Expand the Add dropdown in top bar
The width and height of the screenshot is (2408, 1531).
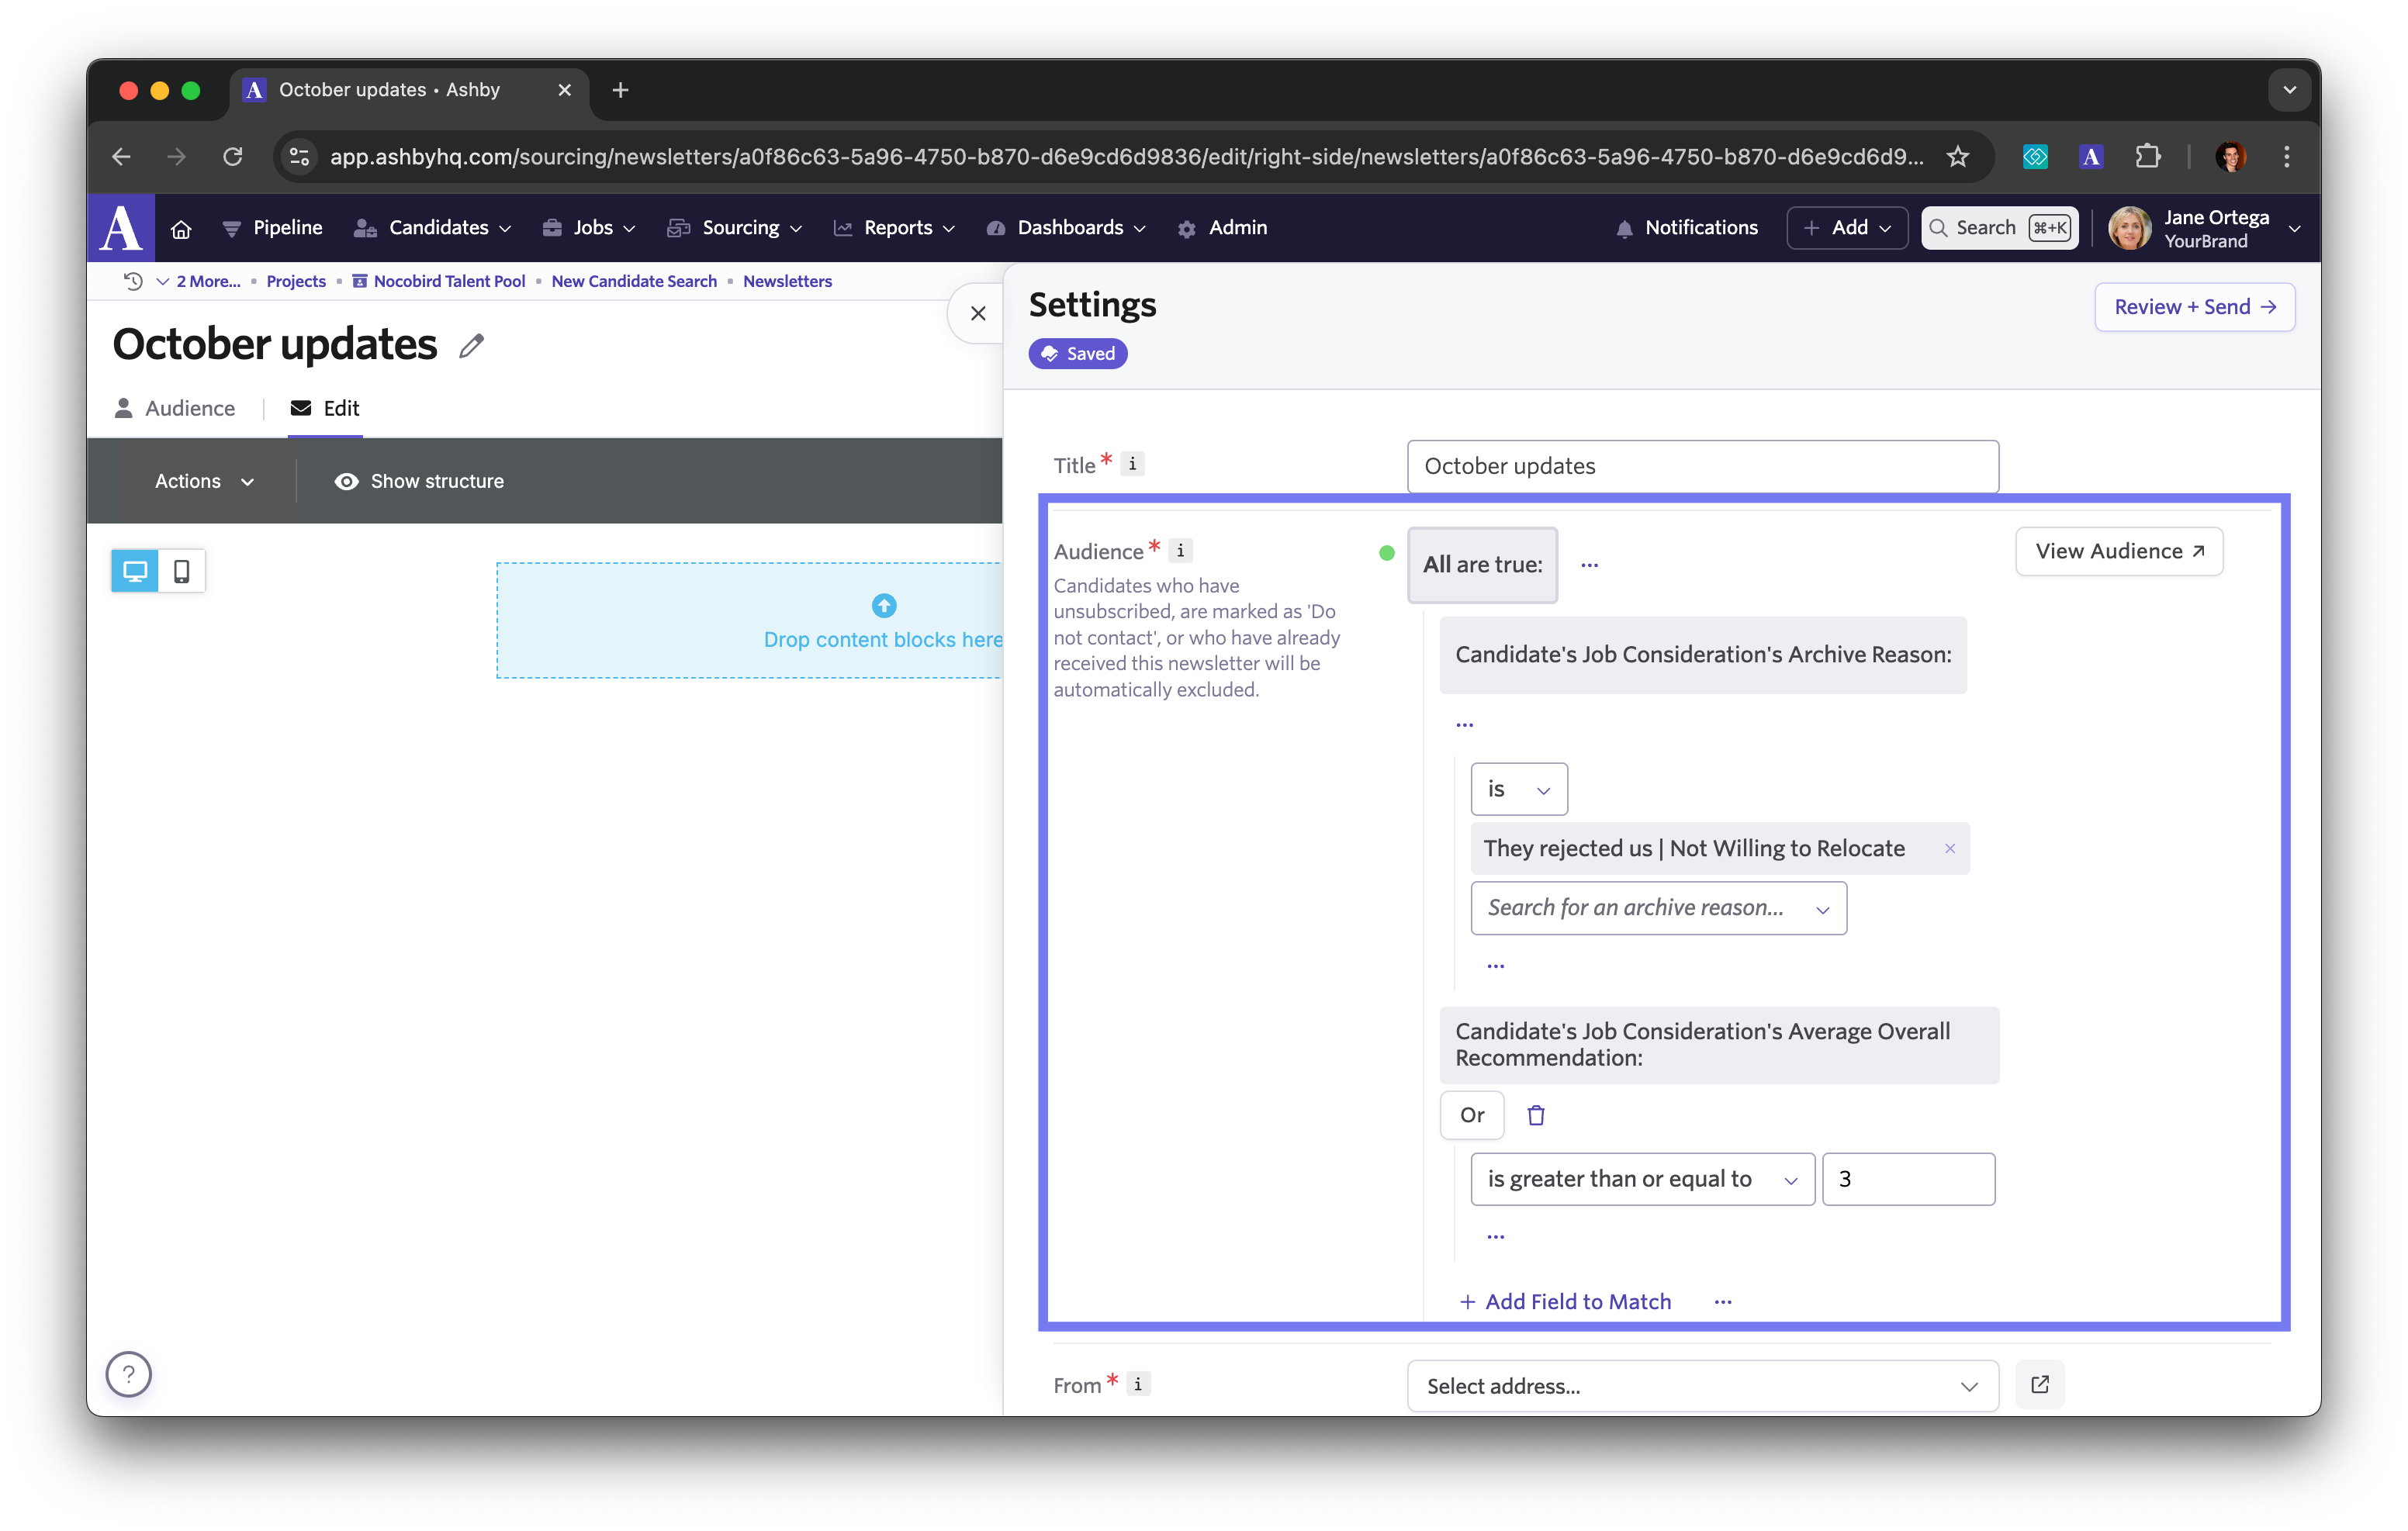coord(1846,228)
